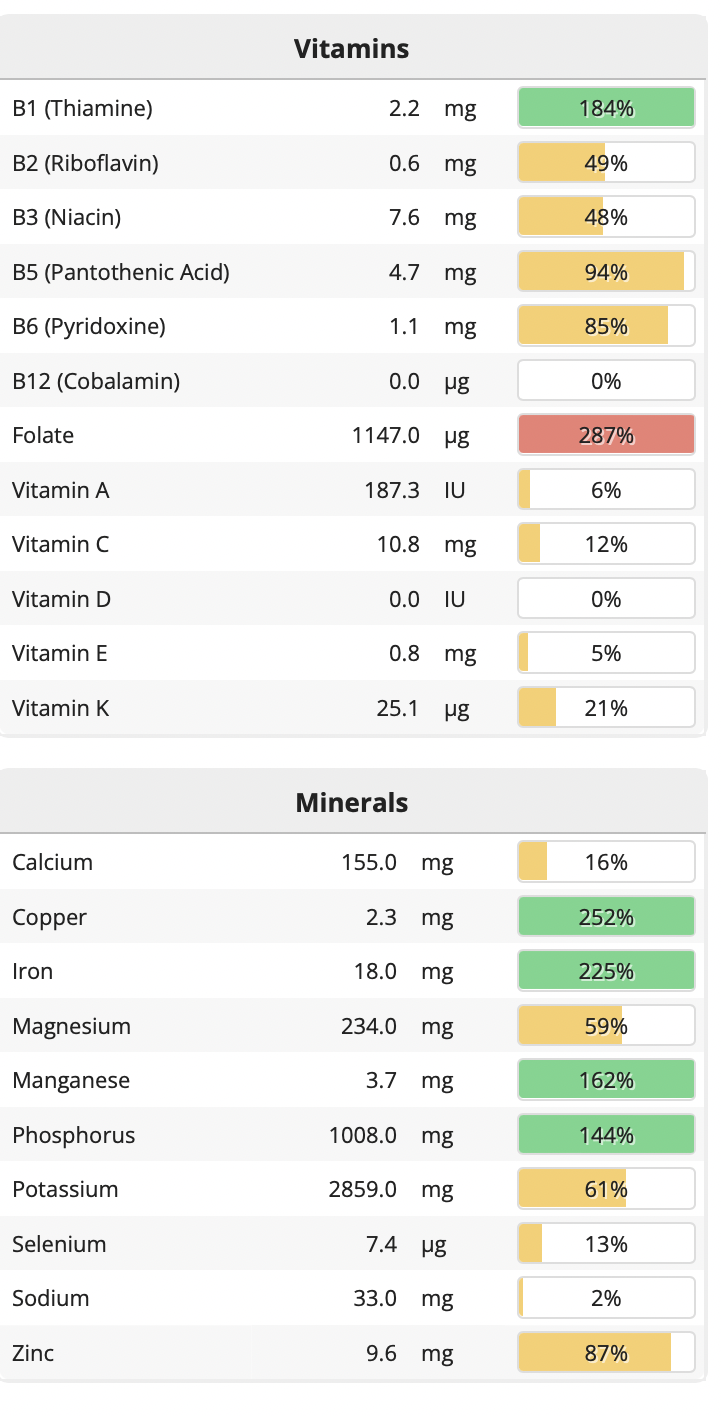
Task: Select the Phosphorus row label
Action: (x=74, y=1135)
